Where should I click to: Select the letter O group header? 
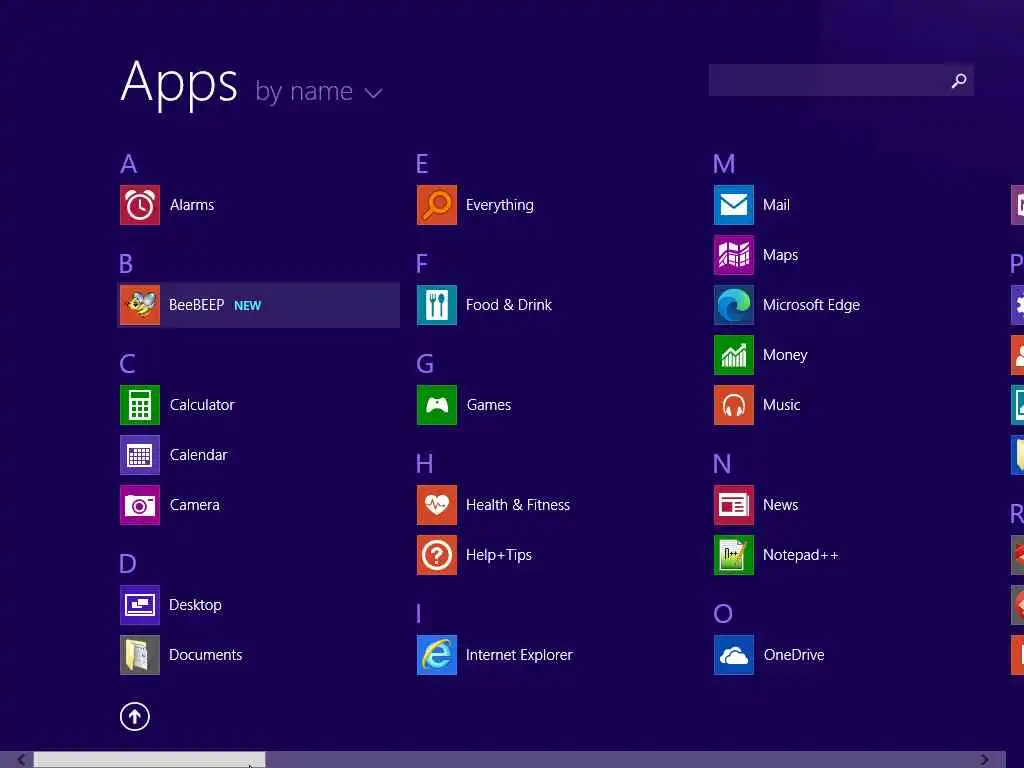[x=723, y=614]
